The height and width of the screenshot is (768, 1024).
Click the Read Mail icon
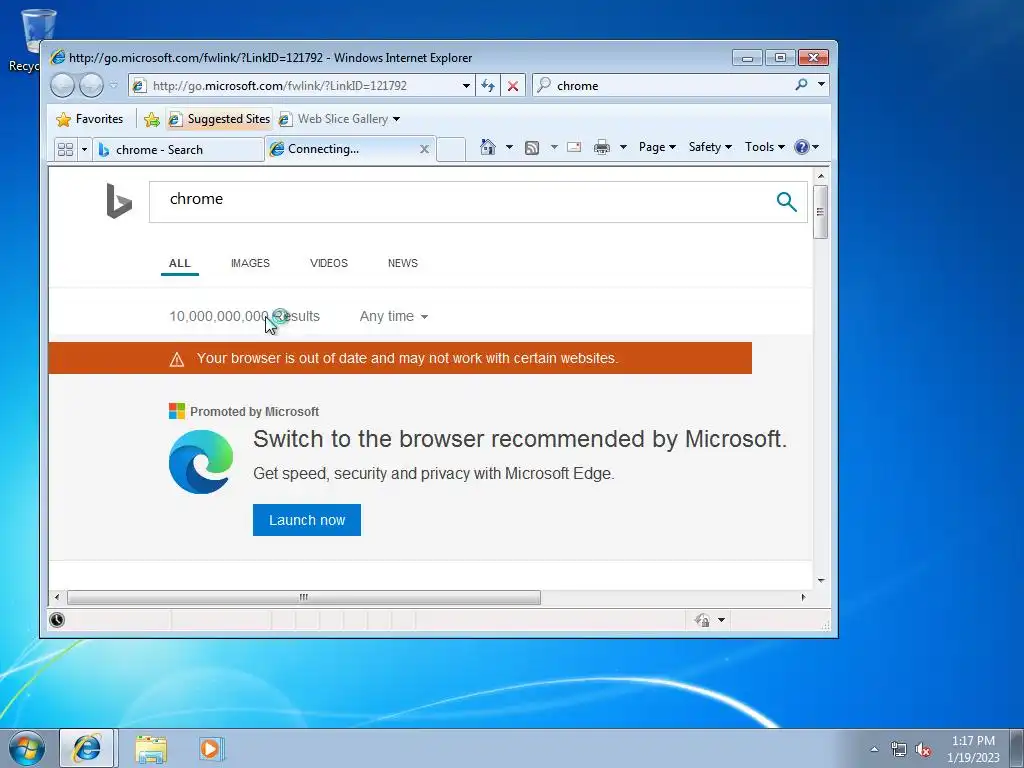pyautogui.click(x=574, y=147)
